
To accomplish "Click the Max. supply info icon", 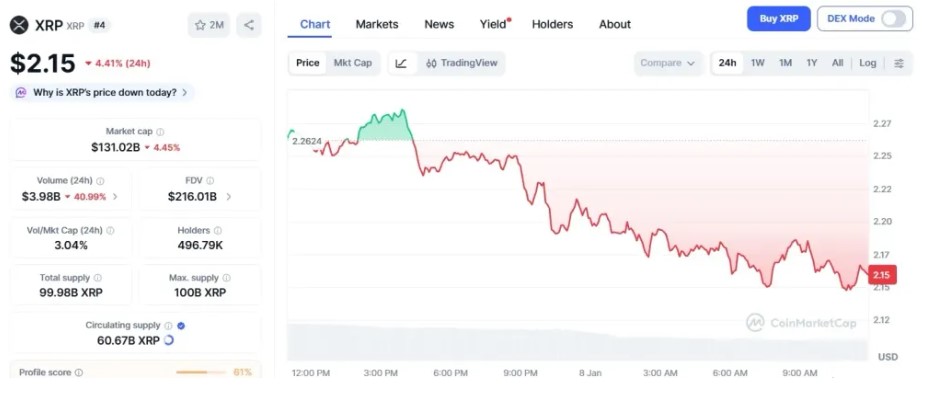I will pyautogui.click(x=227, y=278).
